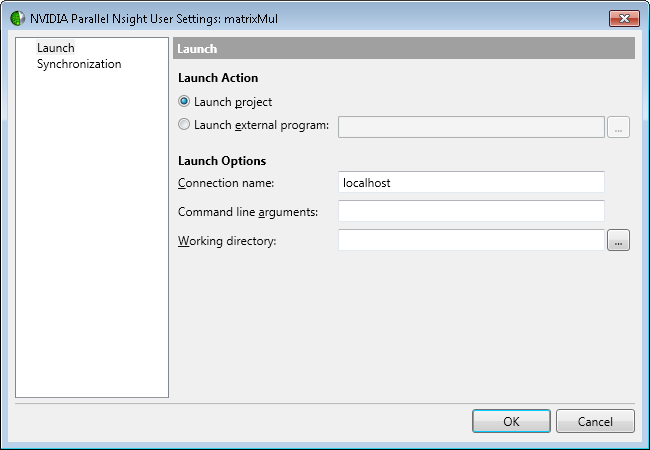Click the gray Launch section header
Viewport: 650px width, 450px height.
tap(404, 48)
